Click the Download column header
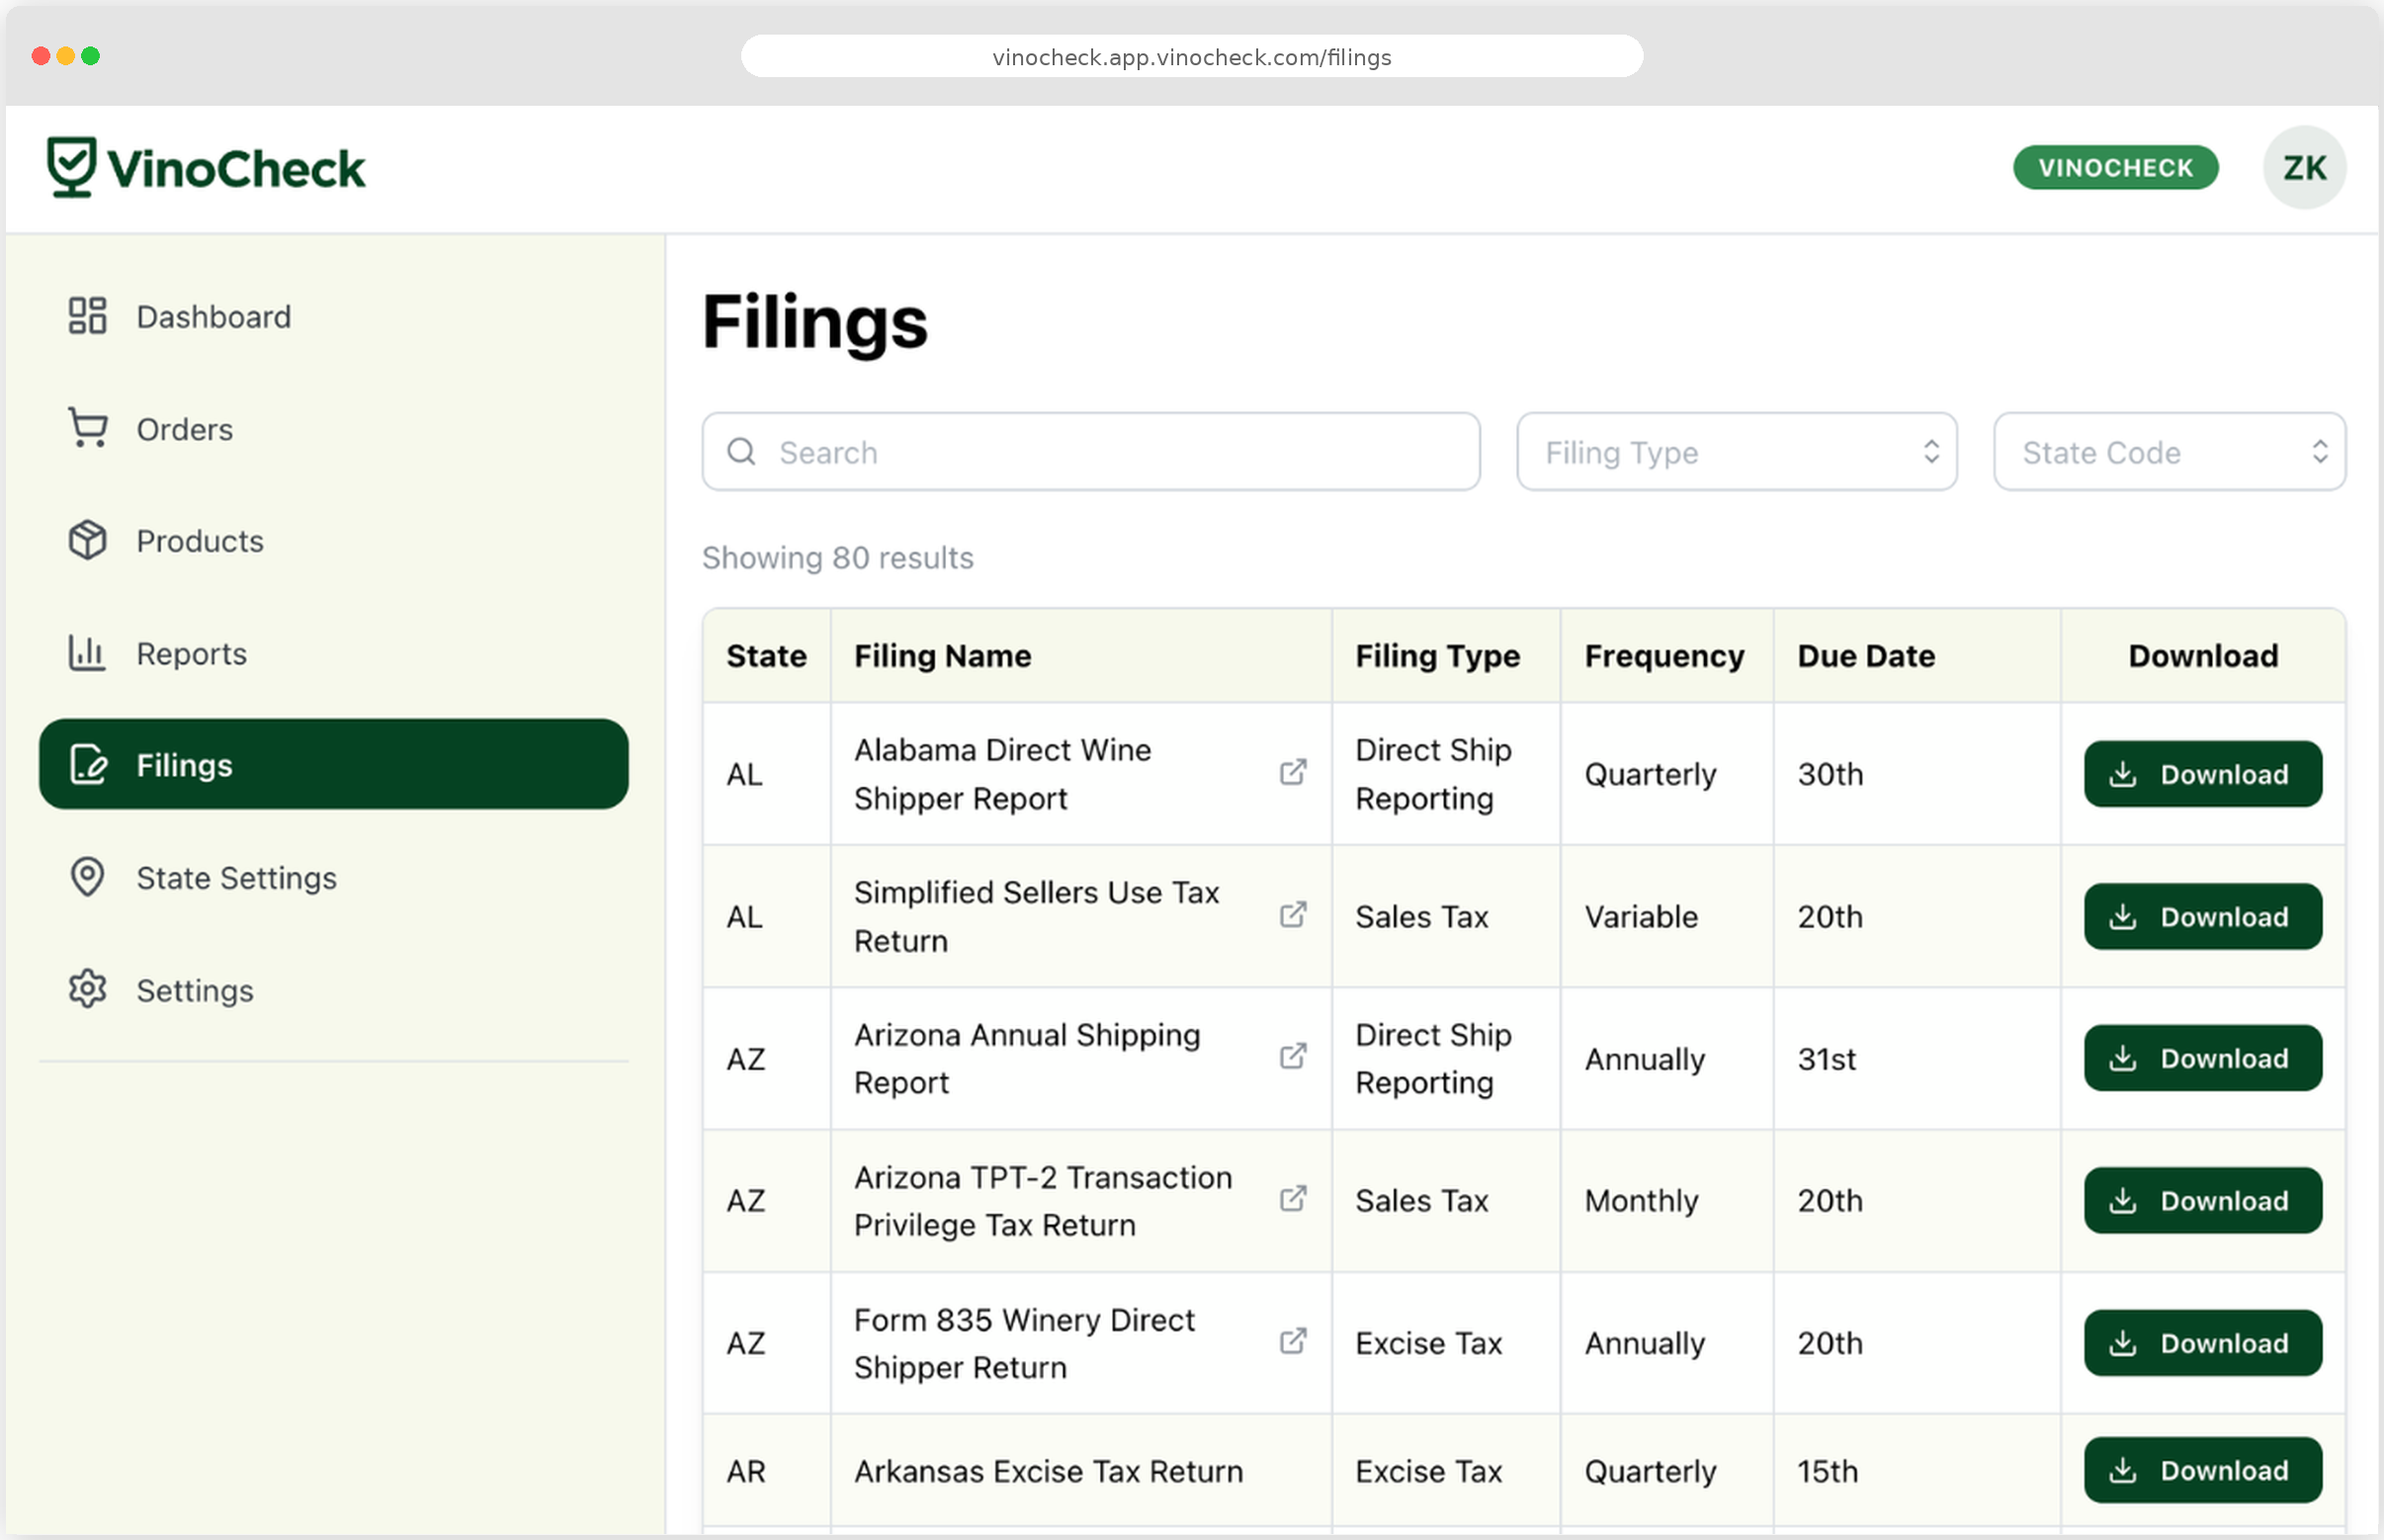The height and width of the screenshot is (1540, 2384). coord(2202,656)
